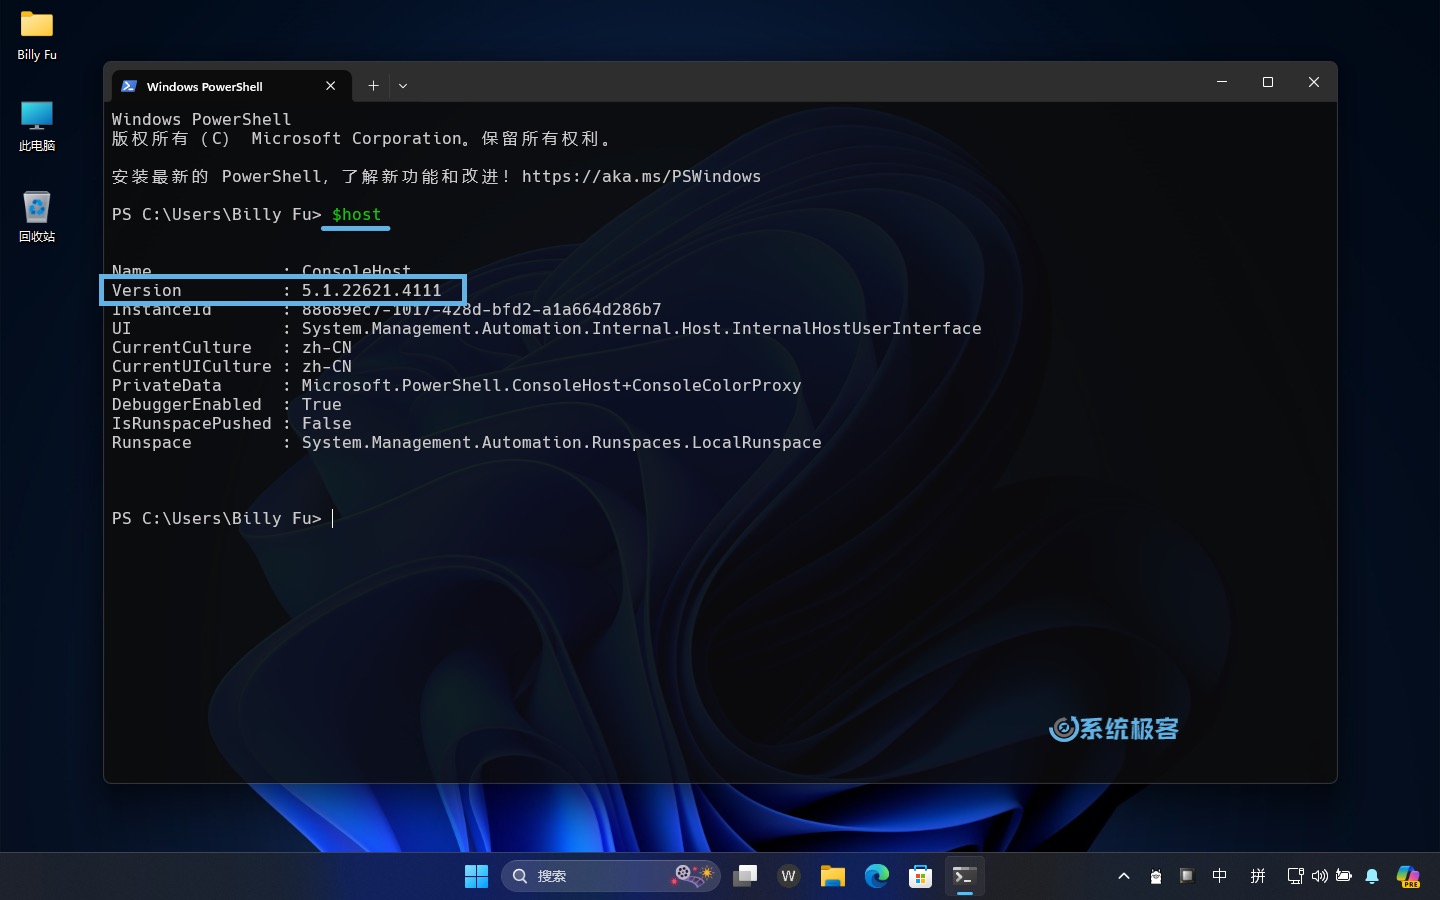Image resolution: width=1440 pixels, height=900 pixels.
Task: Select the 此电脑 desktop icon
Action: click(37, 126)
